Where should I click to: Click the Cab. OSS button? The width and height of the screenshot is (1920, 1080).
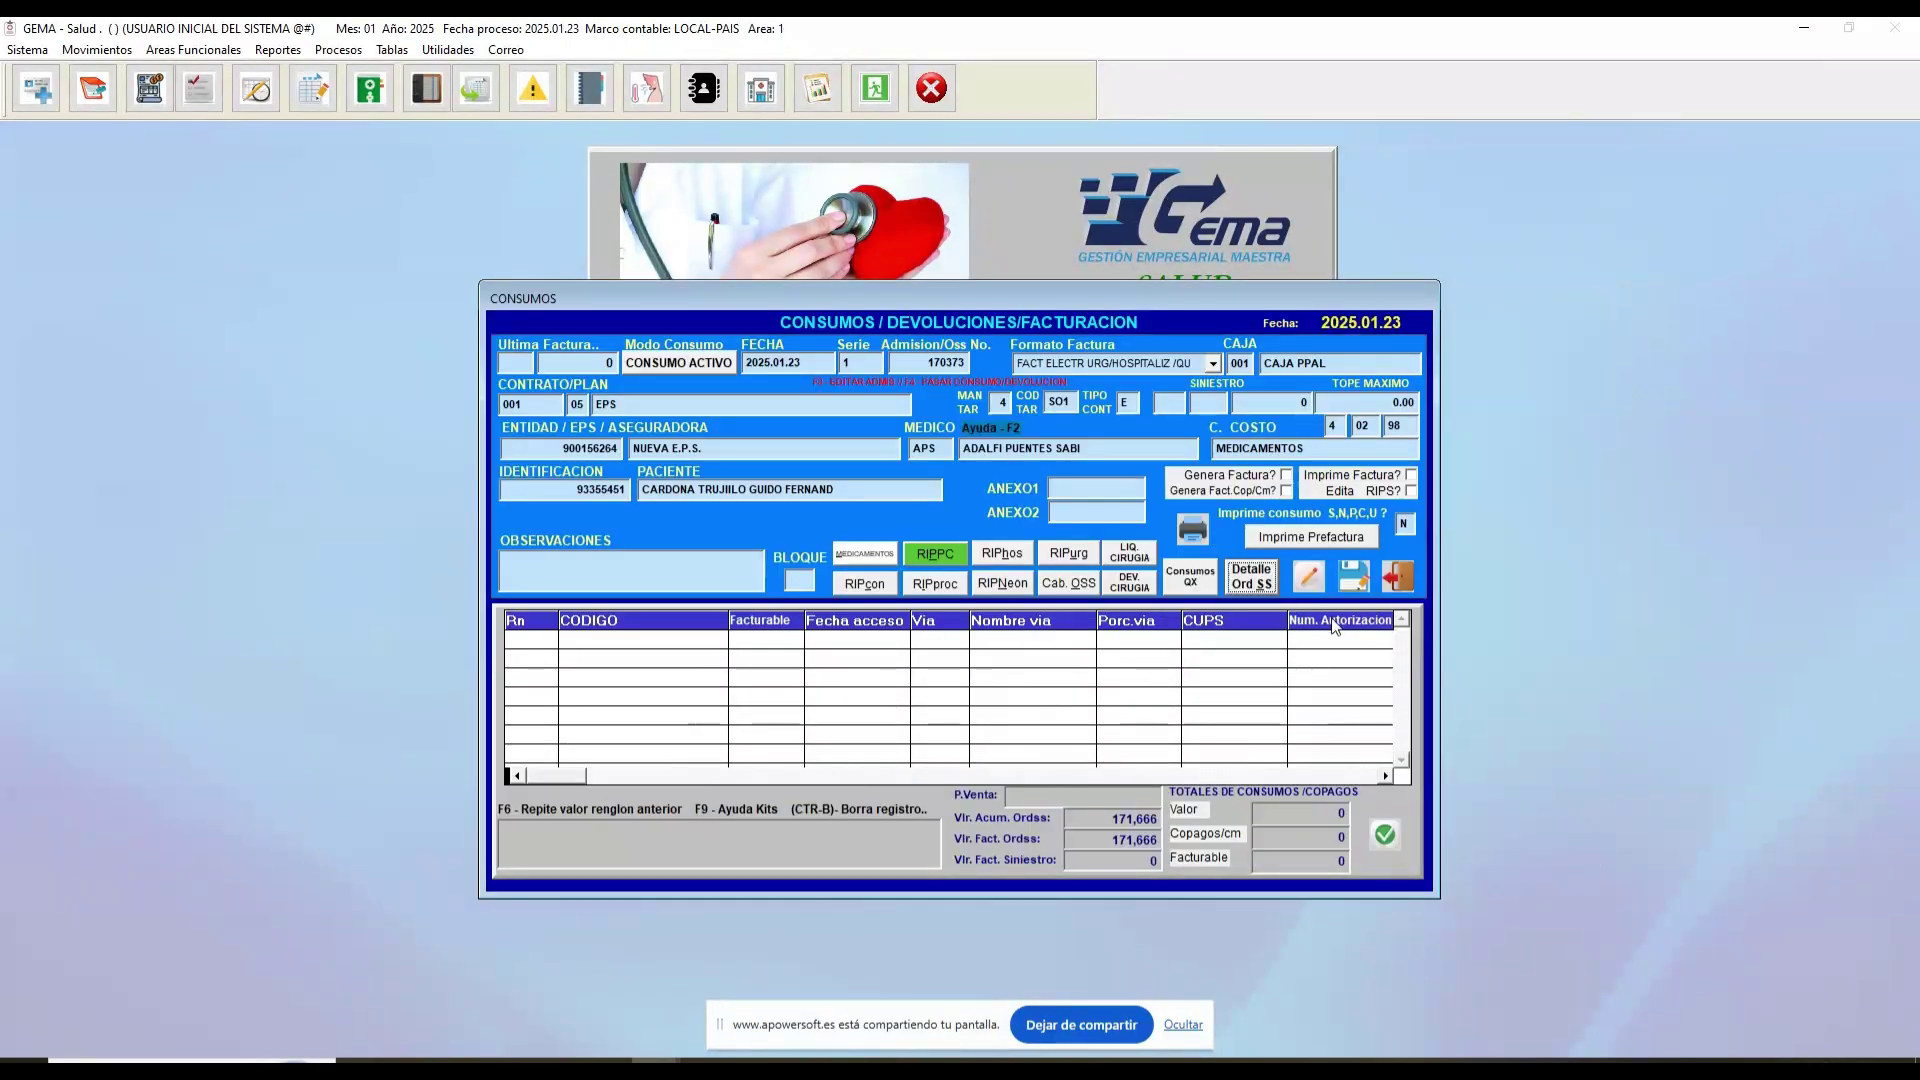click(x=1068, y=583)
